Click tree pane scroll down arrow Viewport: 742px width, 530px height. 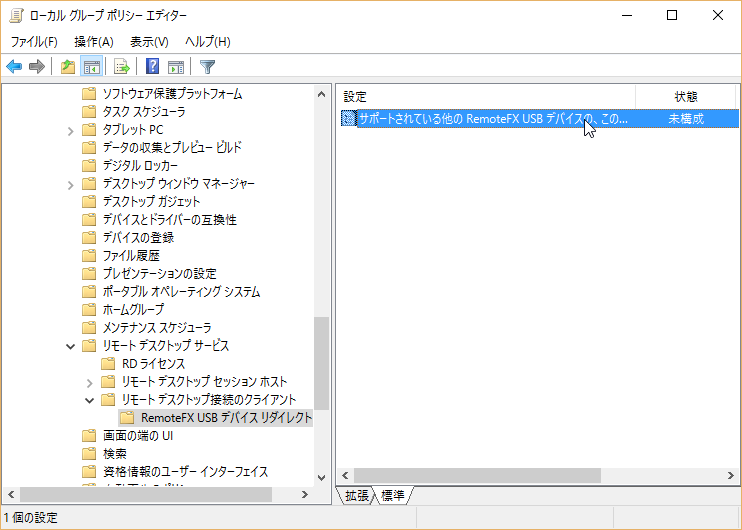click(322, 478)
